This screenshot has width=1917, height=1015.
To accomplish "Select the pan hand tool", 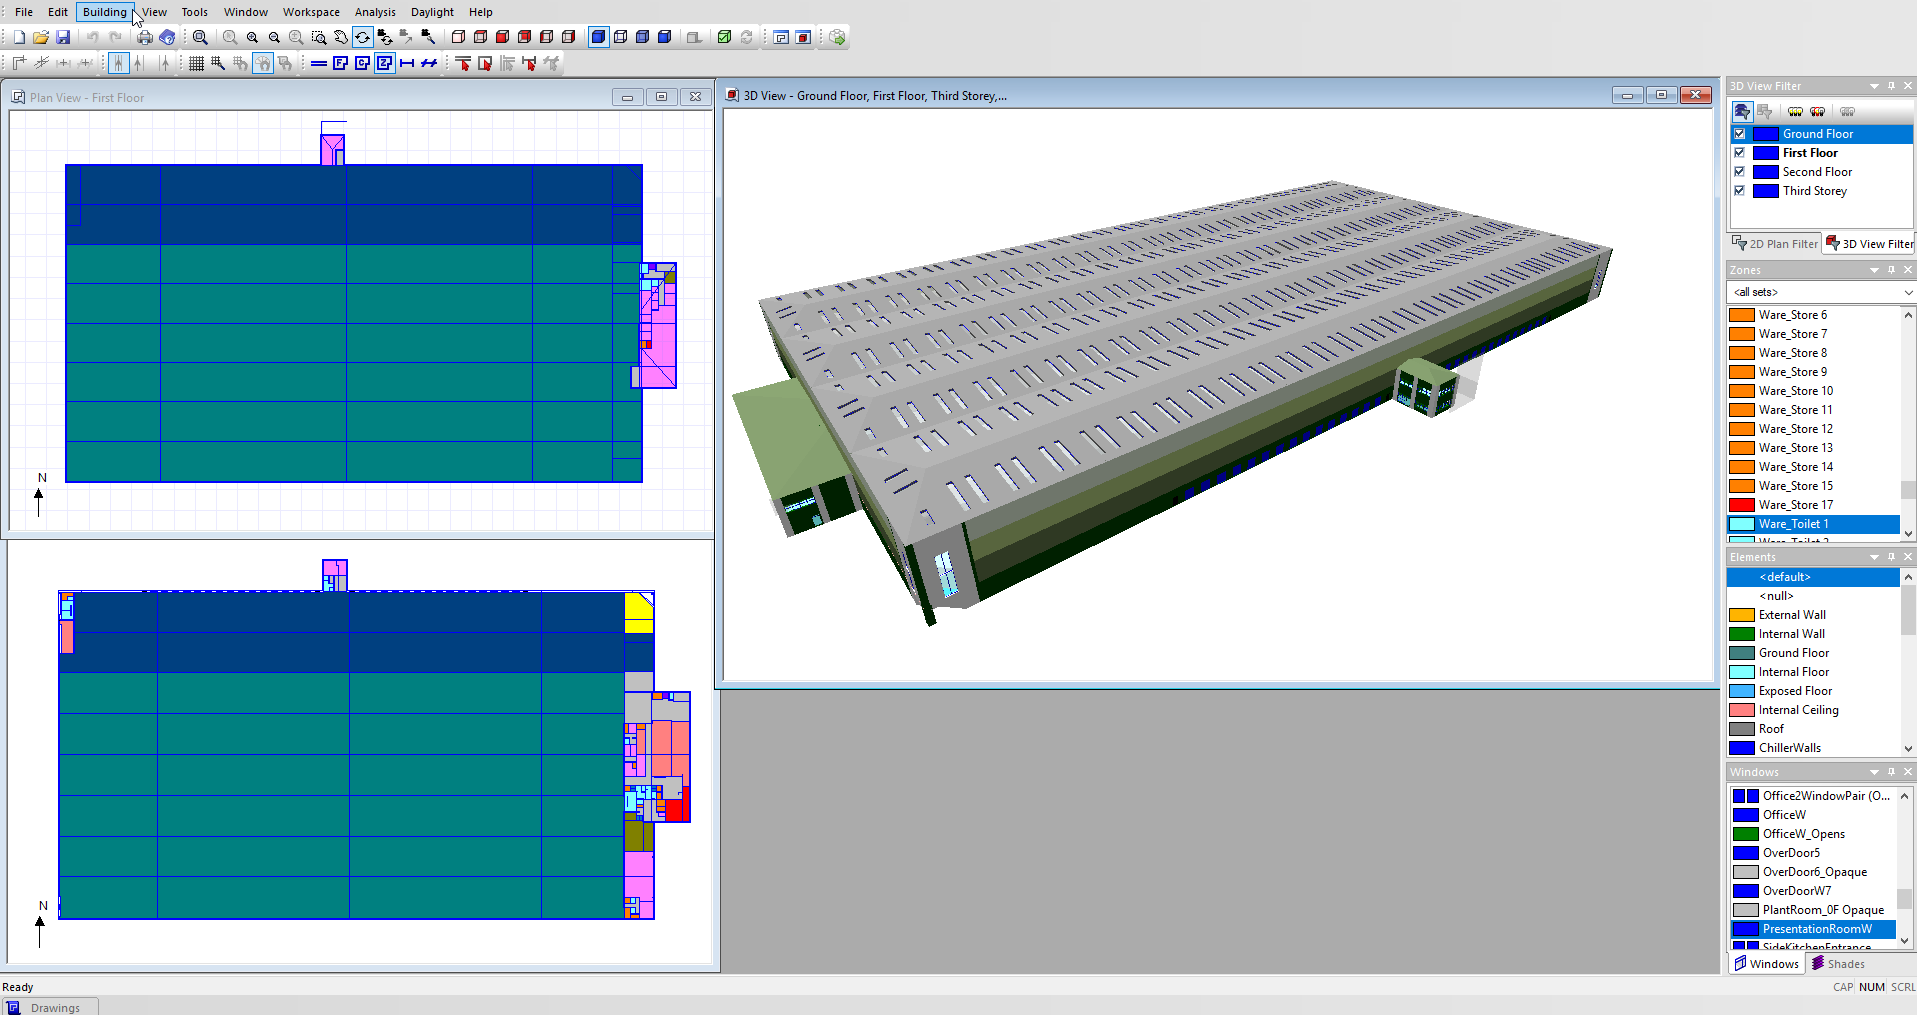I will tap(340, 37).
